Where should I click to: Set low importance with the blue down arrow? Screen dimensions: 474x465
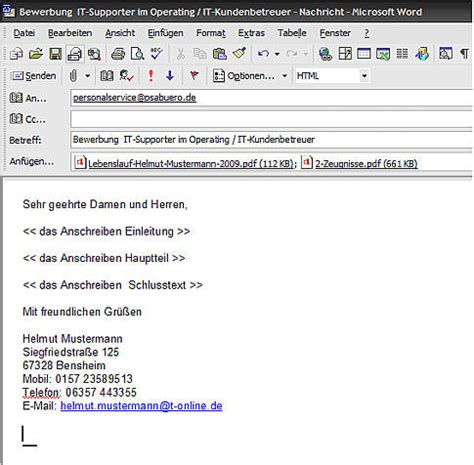pyautogui.click(x=170, y=76)
